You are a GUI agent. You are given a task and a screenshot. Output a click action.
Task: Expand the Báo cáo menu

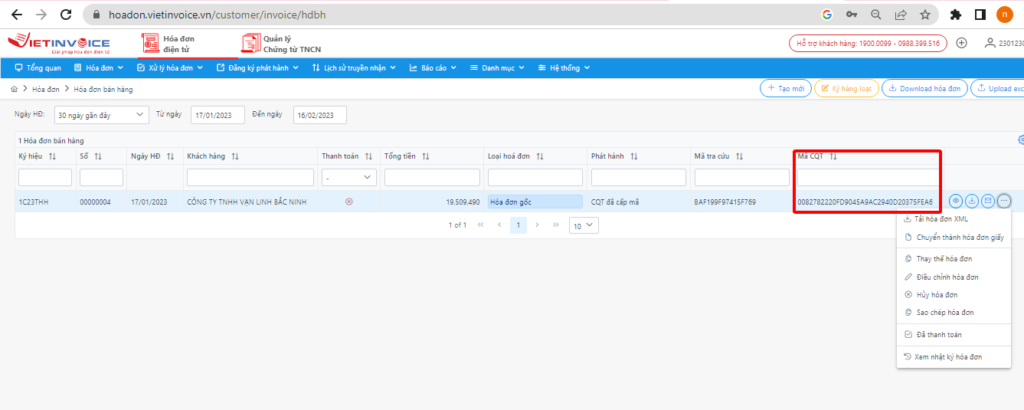tap(433, 68)
